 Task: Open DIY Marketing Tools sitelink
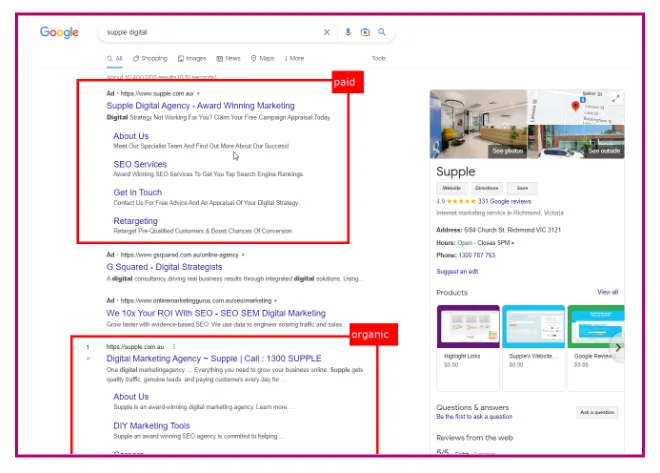(x=152, y=425)
